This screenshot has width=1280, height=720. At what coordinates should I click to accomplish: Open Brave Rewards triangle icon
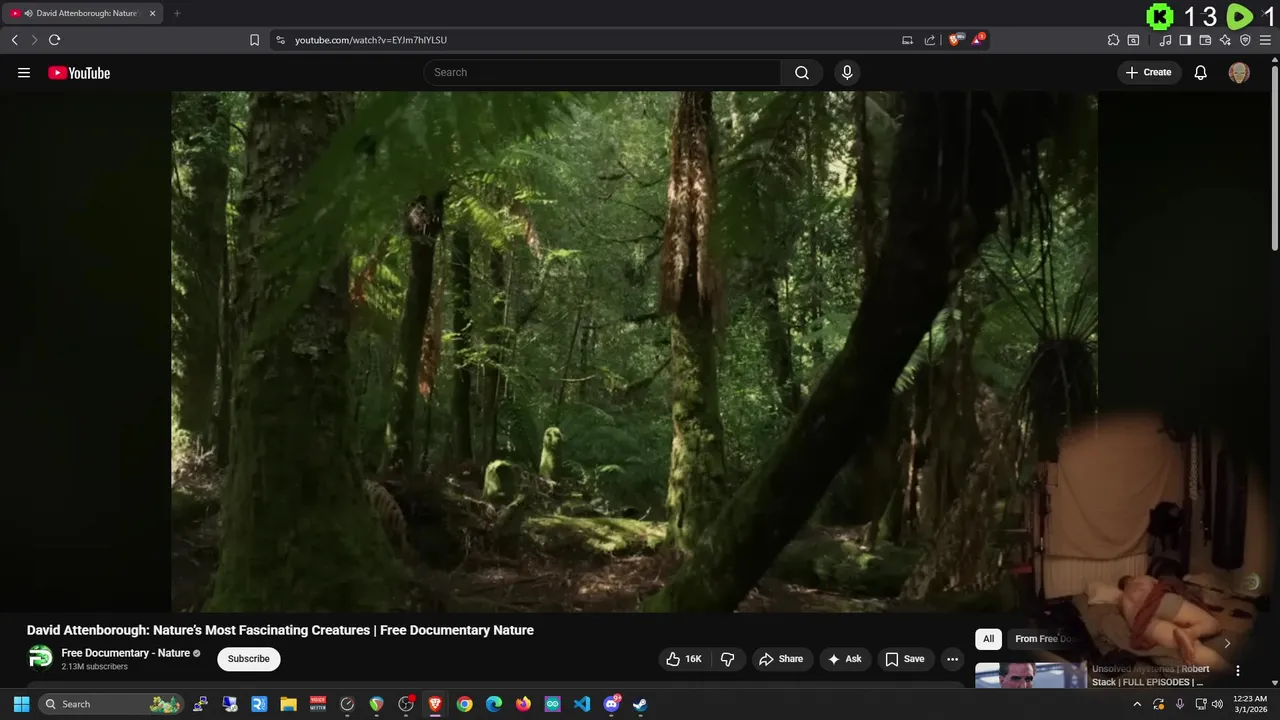(x=978, y=40)
